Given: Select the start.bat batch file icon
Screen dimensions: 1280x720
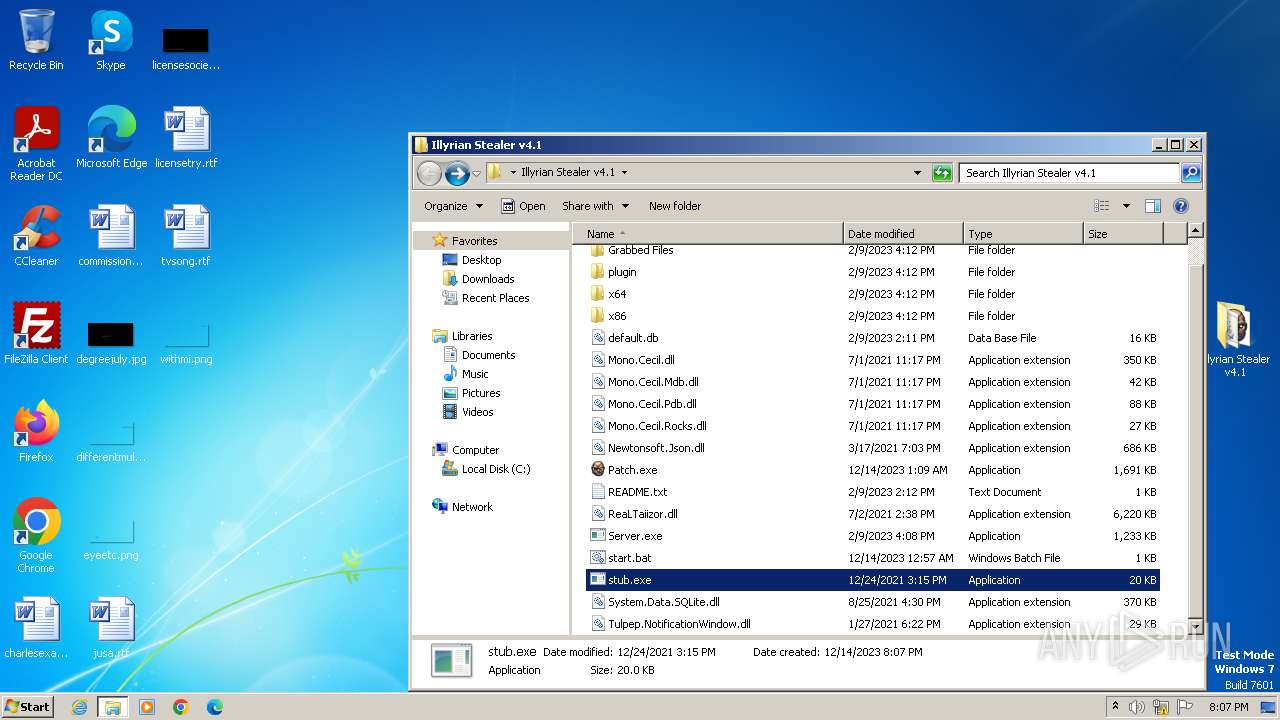Looking at the screenshot, I should [x=598, y=558].
